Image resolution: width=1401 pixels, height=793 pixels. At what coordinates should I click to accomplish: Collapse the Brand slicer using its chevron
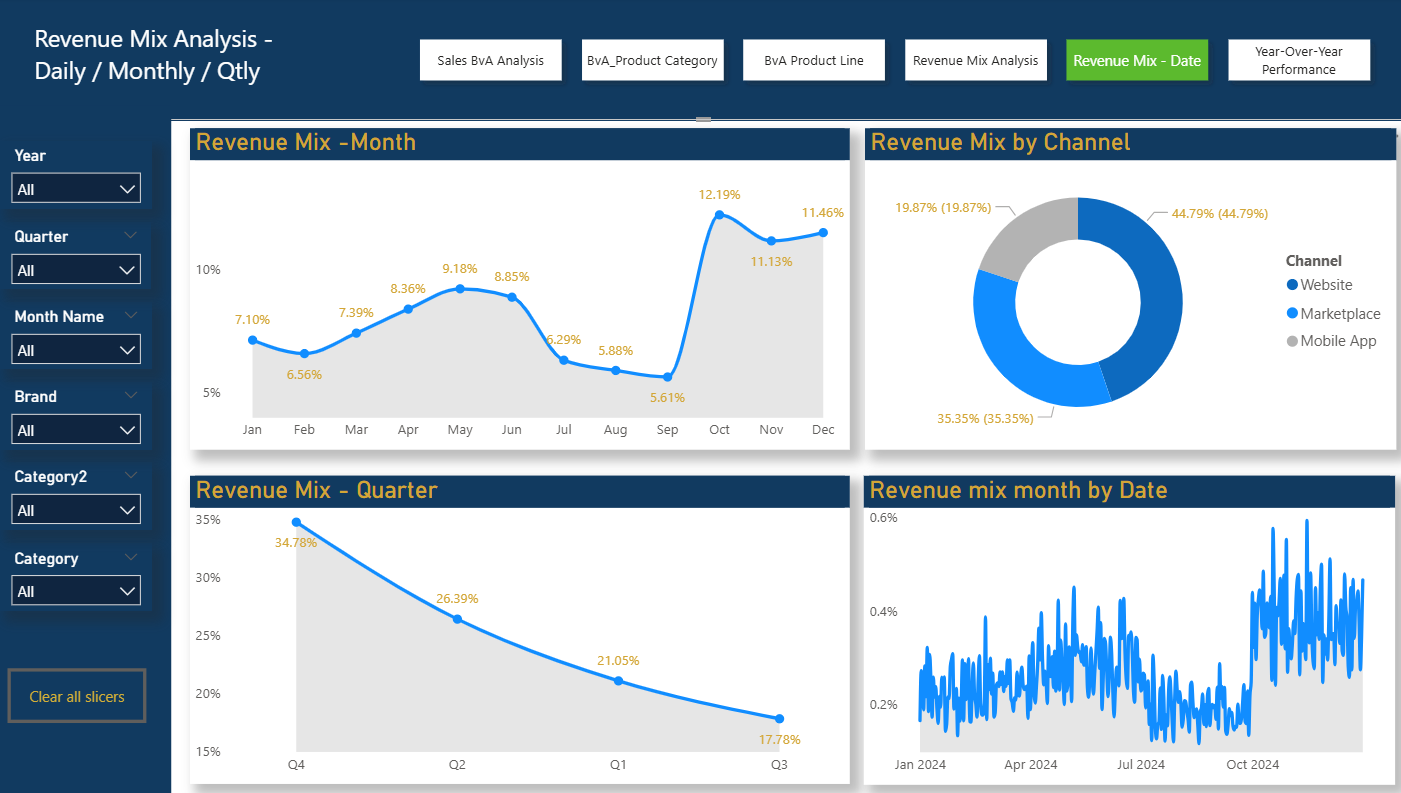pos(131,395)
